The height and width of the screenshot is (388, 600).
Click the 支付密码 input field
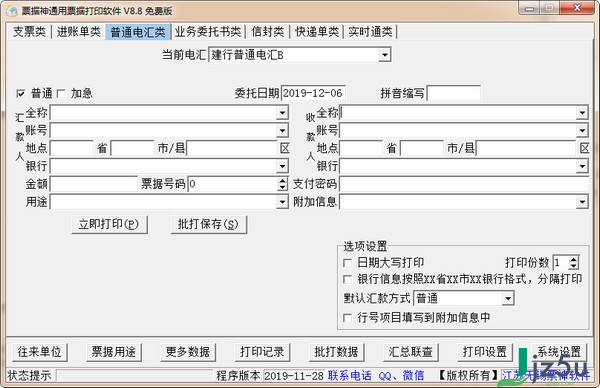464,184
